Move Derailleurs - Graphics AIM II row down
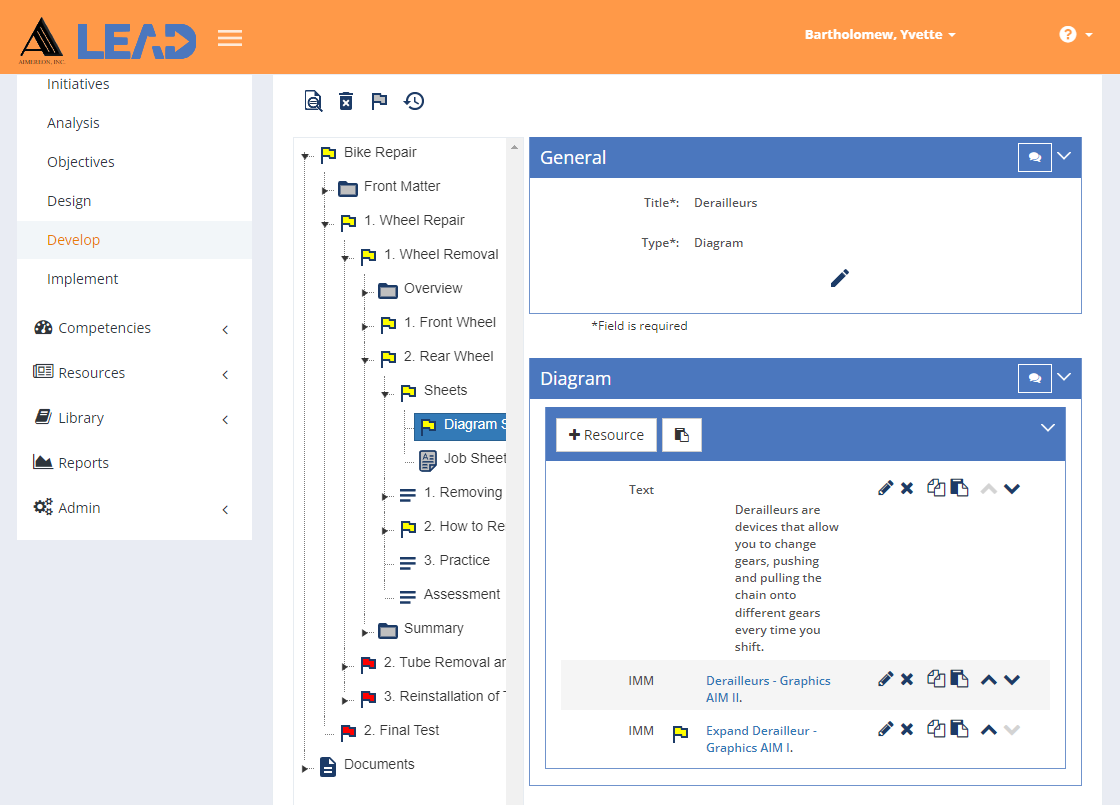Image resolution: width=1120 pixels, height=805 pixels. coord(1011,680)
